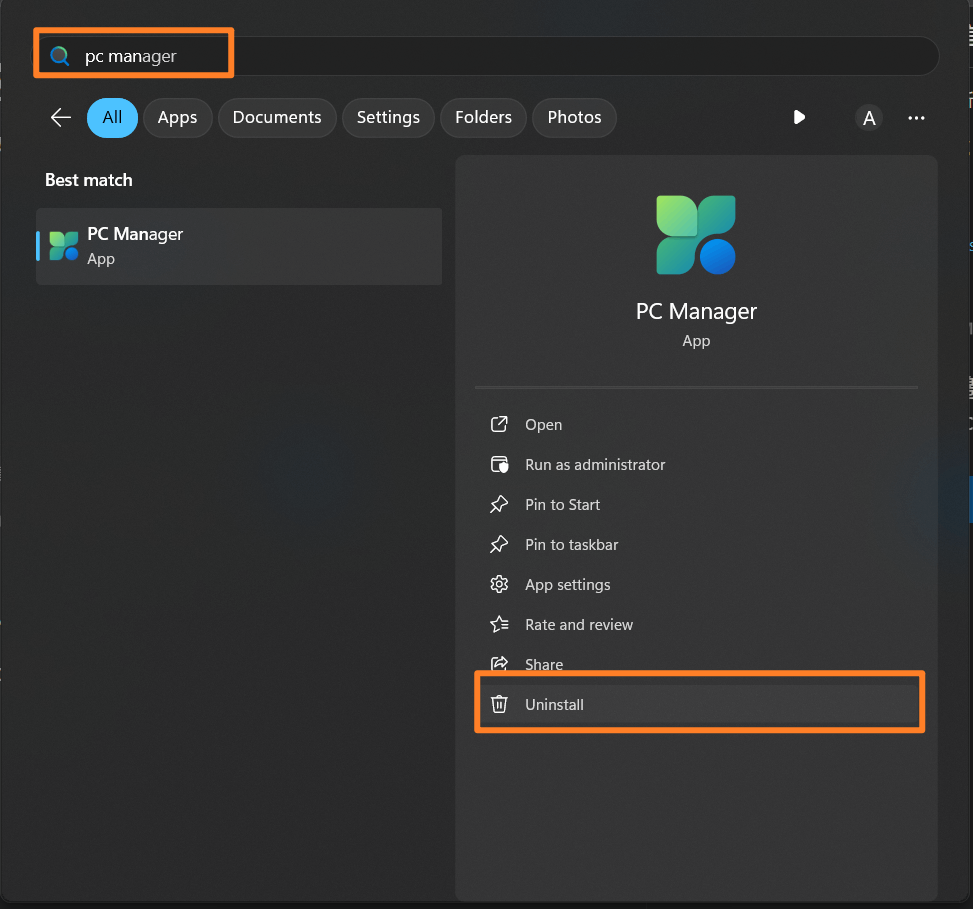Screen dimensions: 973x909
Task: Click the App settings gear icon
Action: pos(499,585)
